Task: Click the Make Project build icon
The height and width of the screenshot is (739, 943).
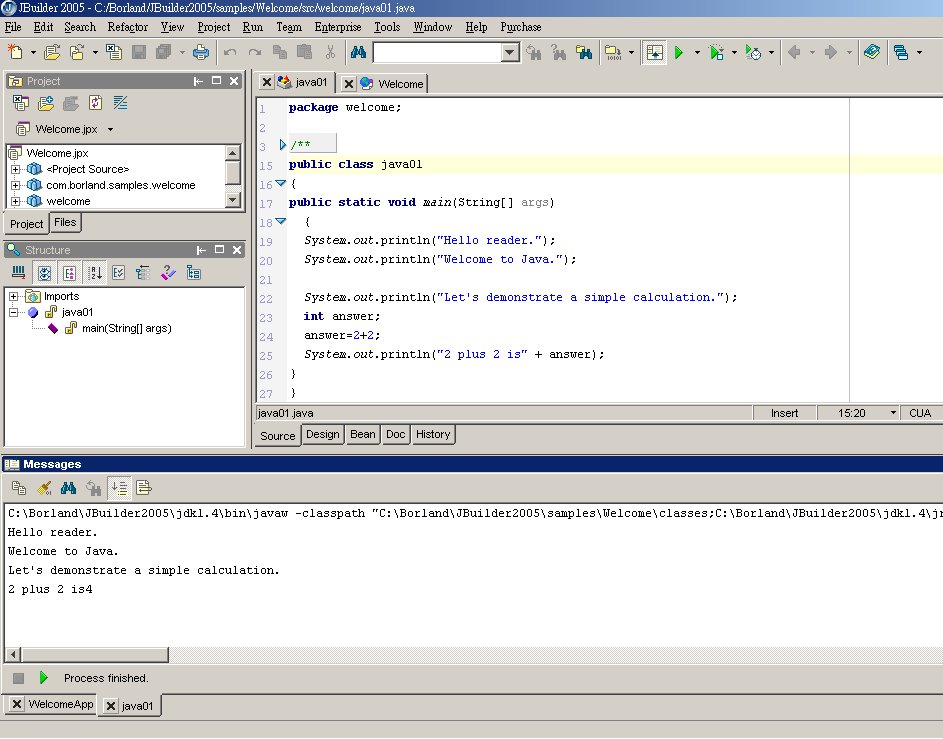Action: 613,52
